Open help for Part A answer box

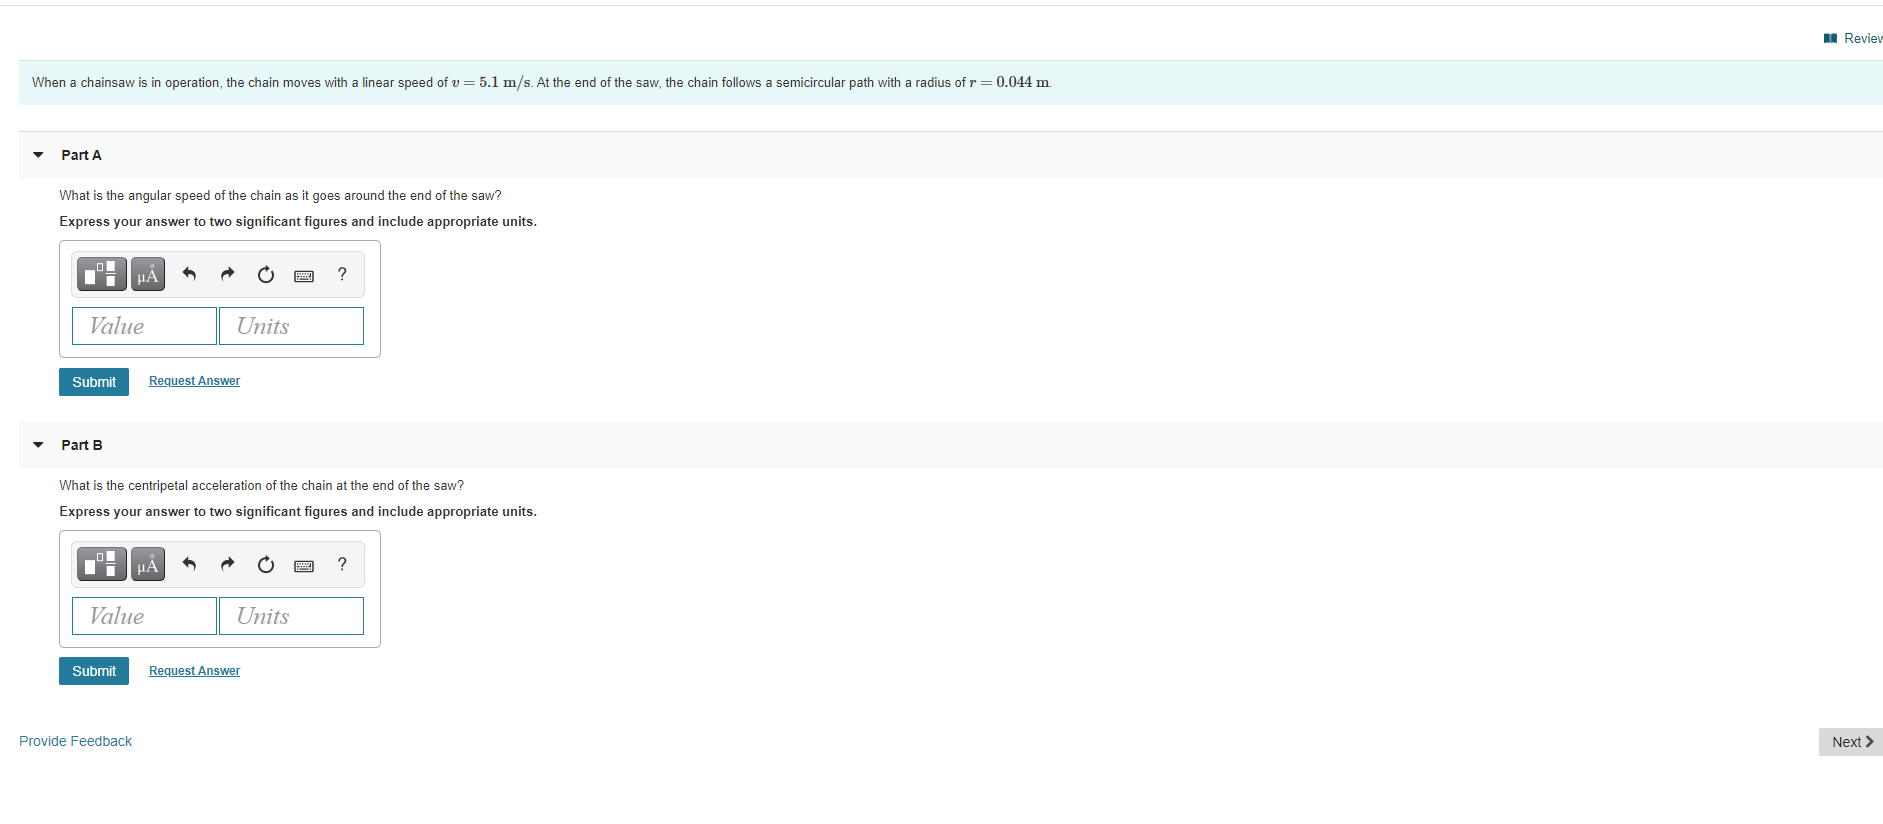pyautogui.click(x=342, y=274)
